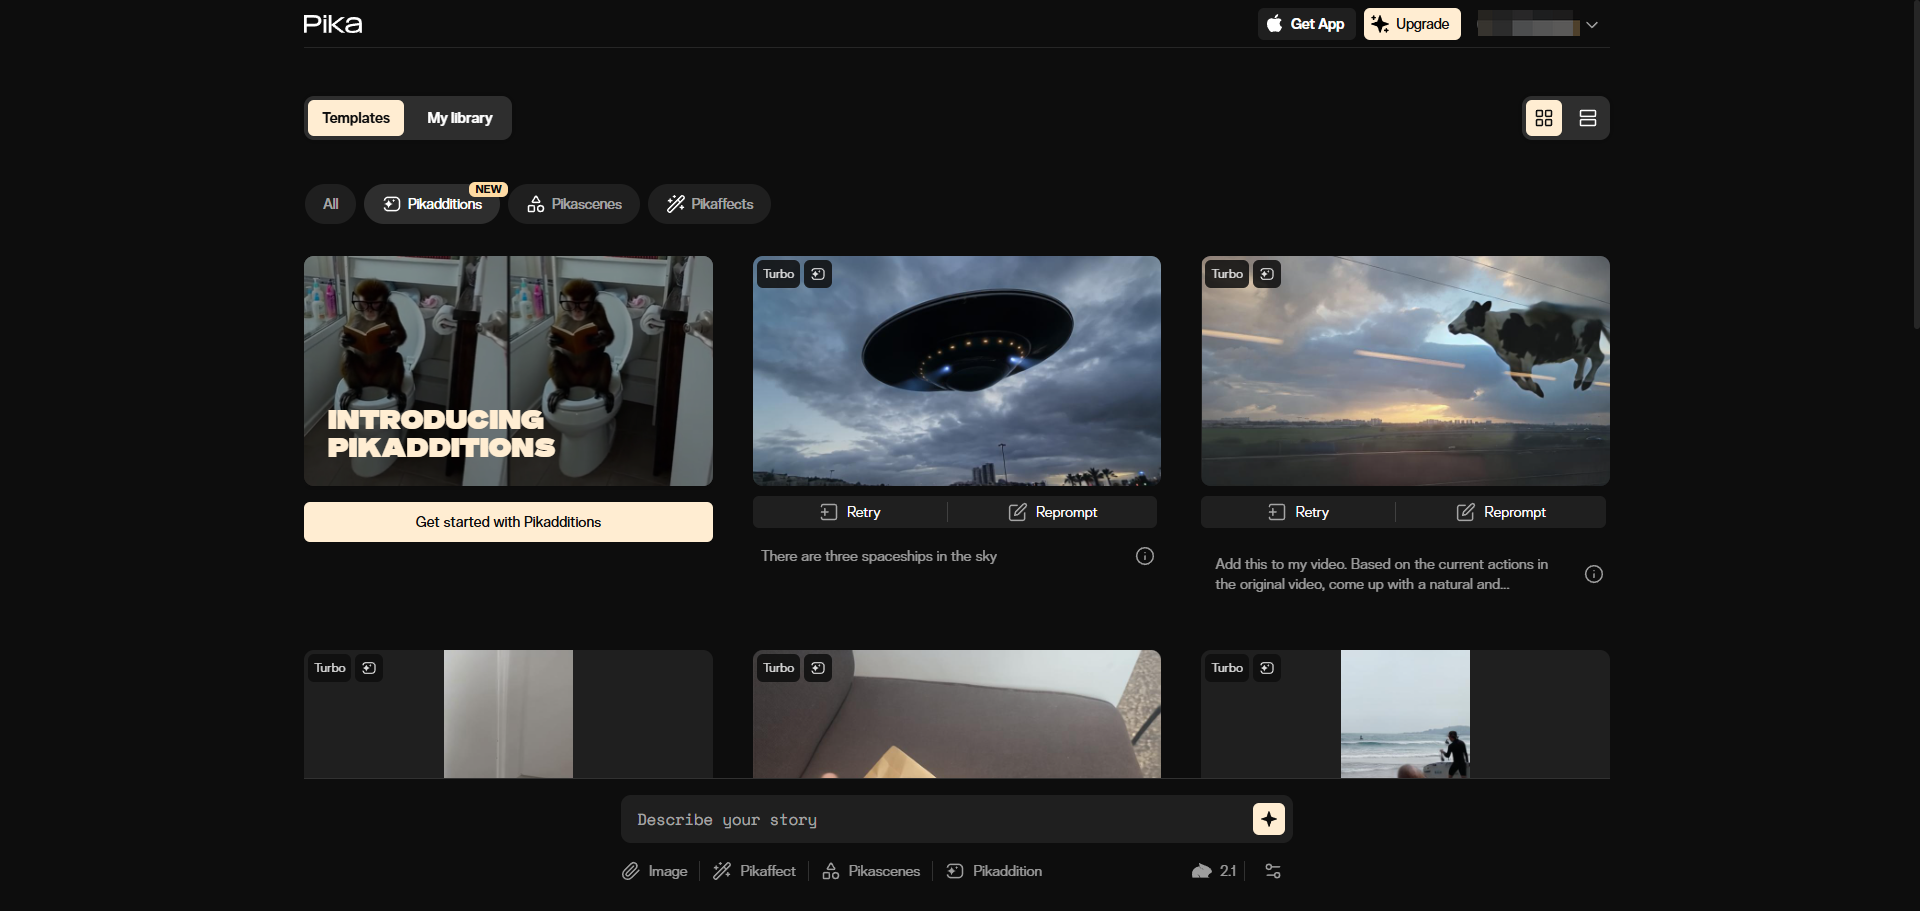This screenshot has height=911, width=1920.
Task: Click Get started with Pikadditions
Action: tap(508, 522)
